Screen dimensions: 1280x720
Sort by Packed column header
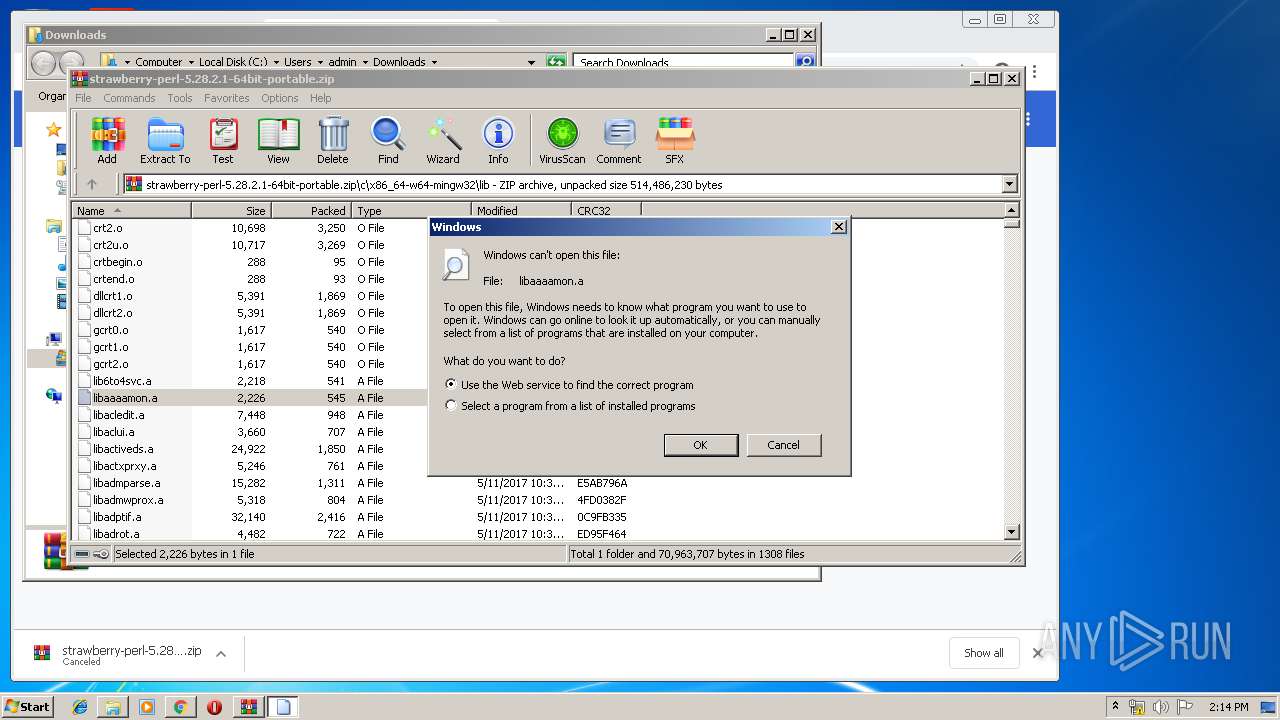(312, 210)
